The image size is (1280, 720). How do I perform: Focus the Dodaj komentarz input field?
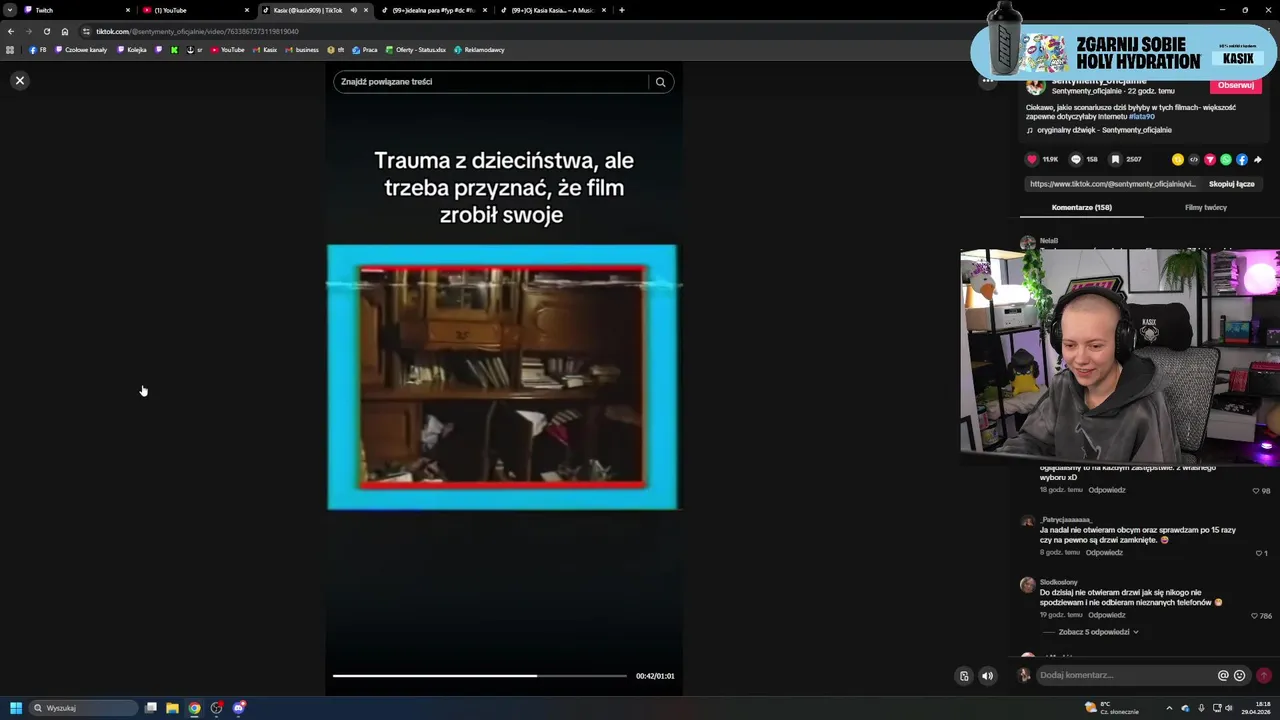pyautogui.click(x=1125, y=675)
